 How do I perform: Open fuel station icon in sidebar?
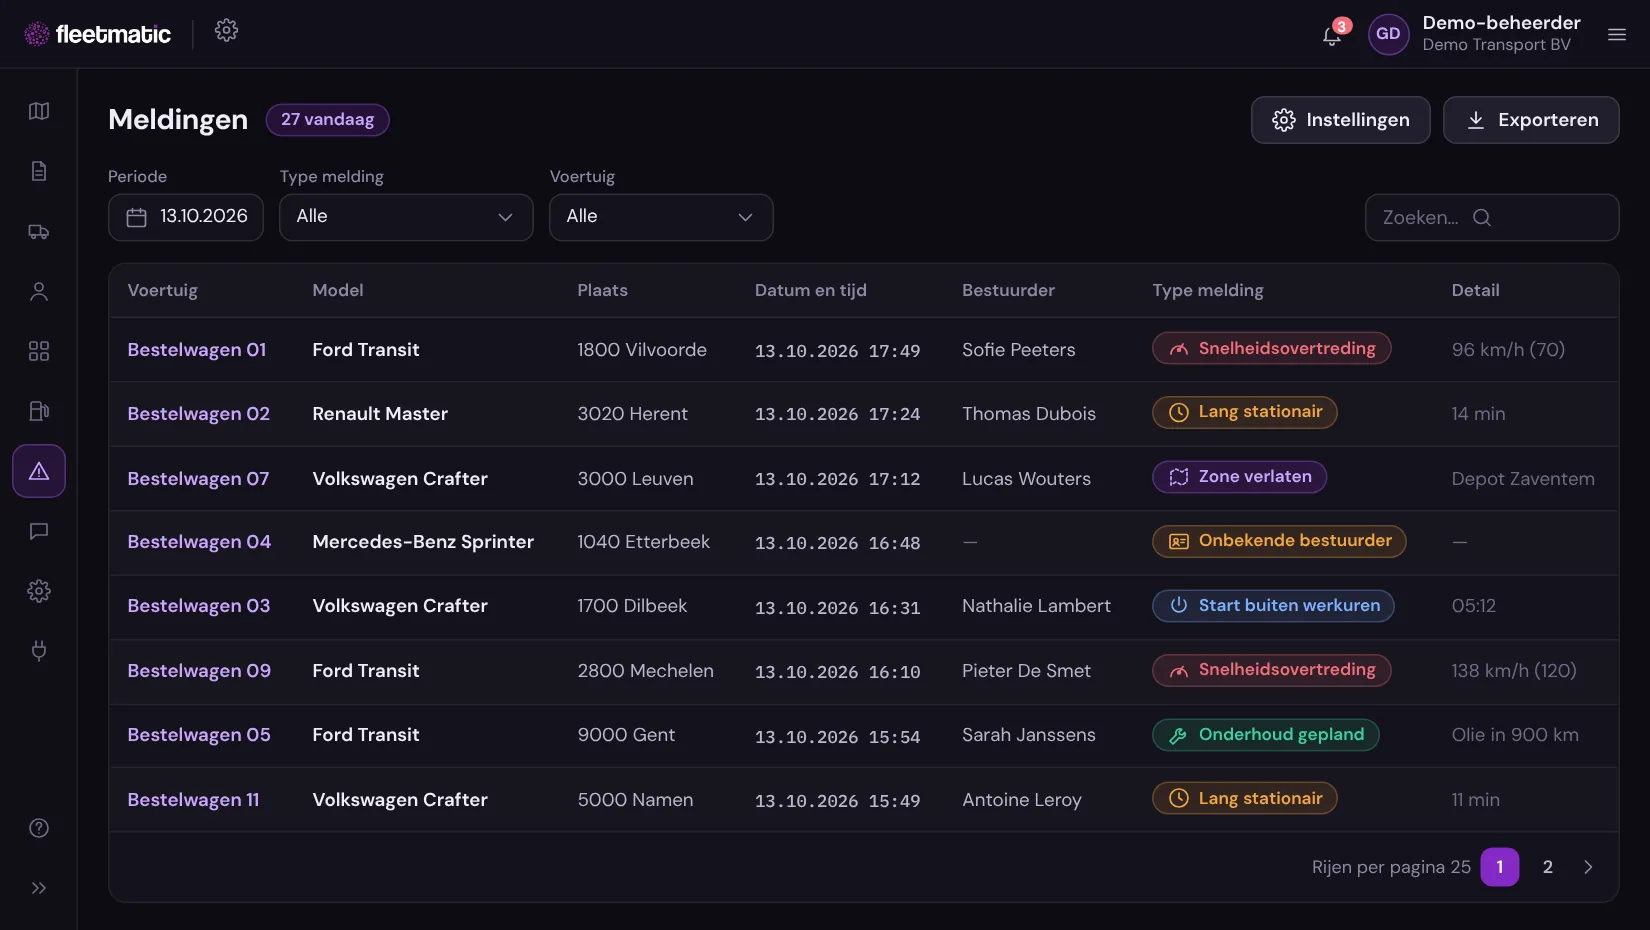point(39,411)
